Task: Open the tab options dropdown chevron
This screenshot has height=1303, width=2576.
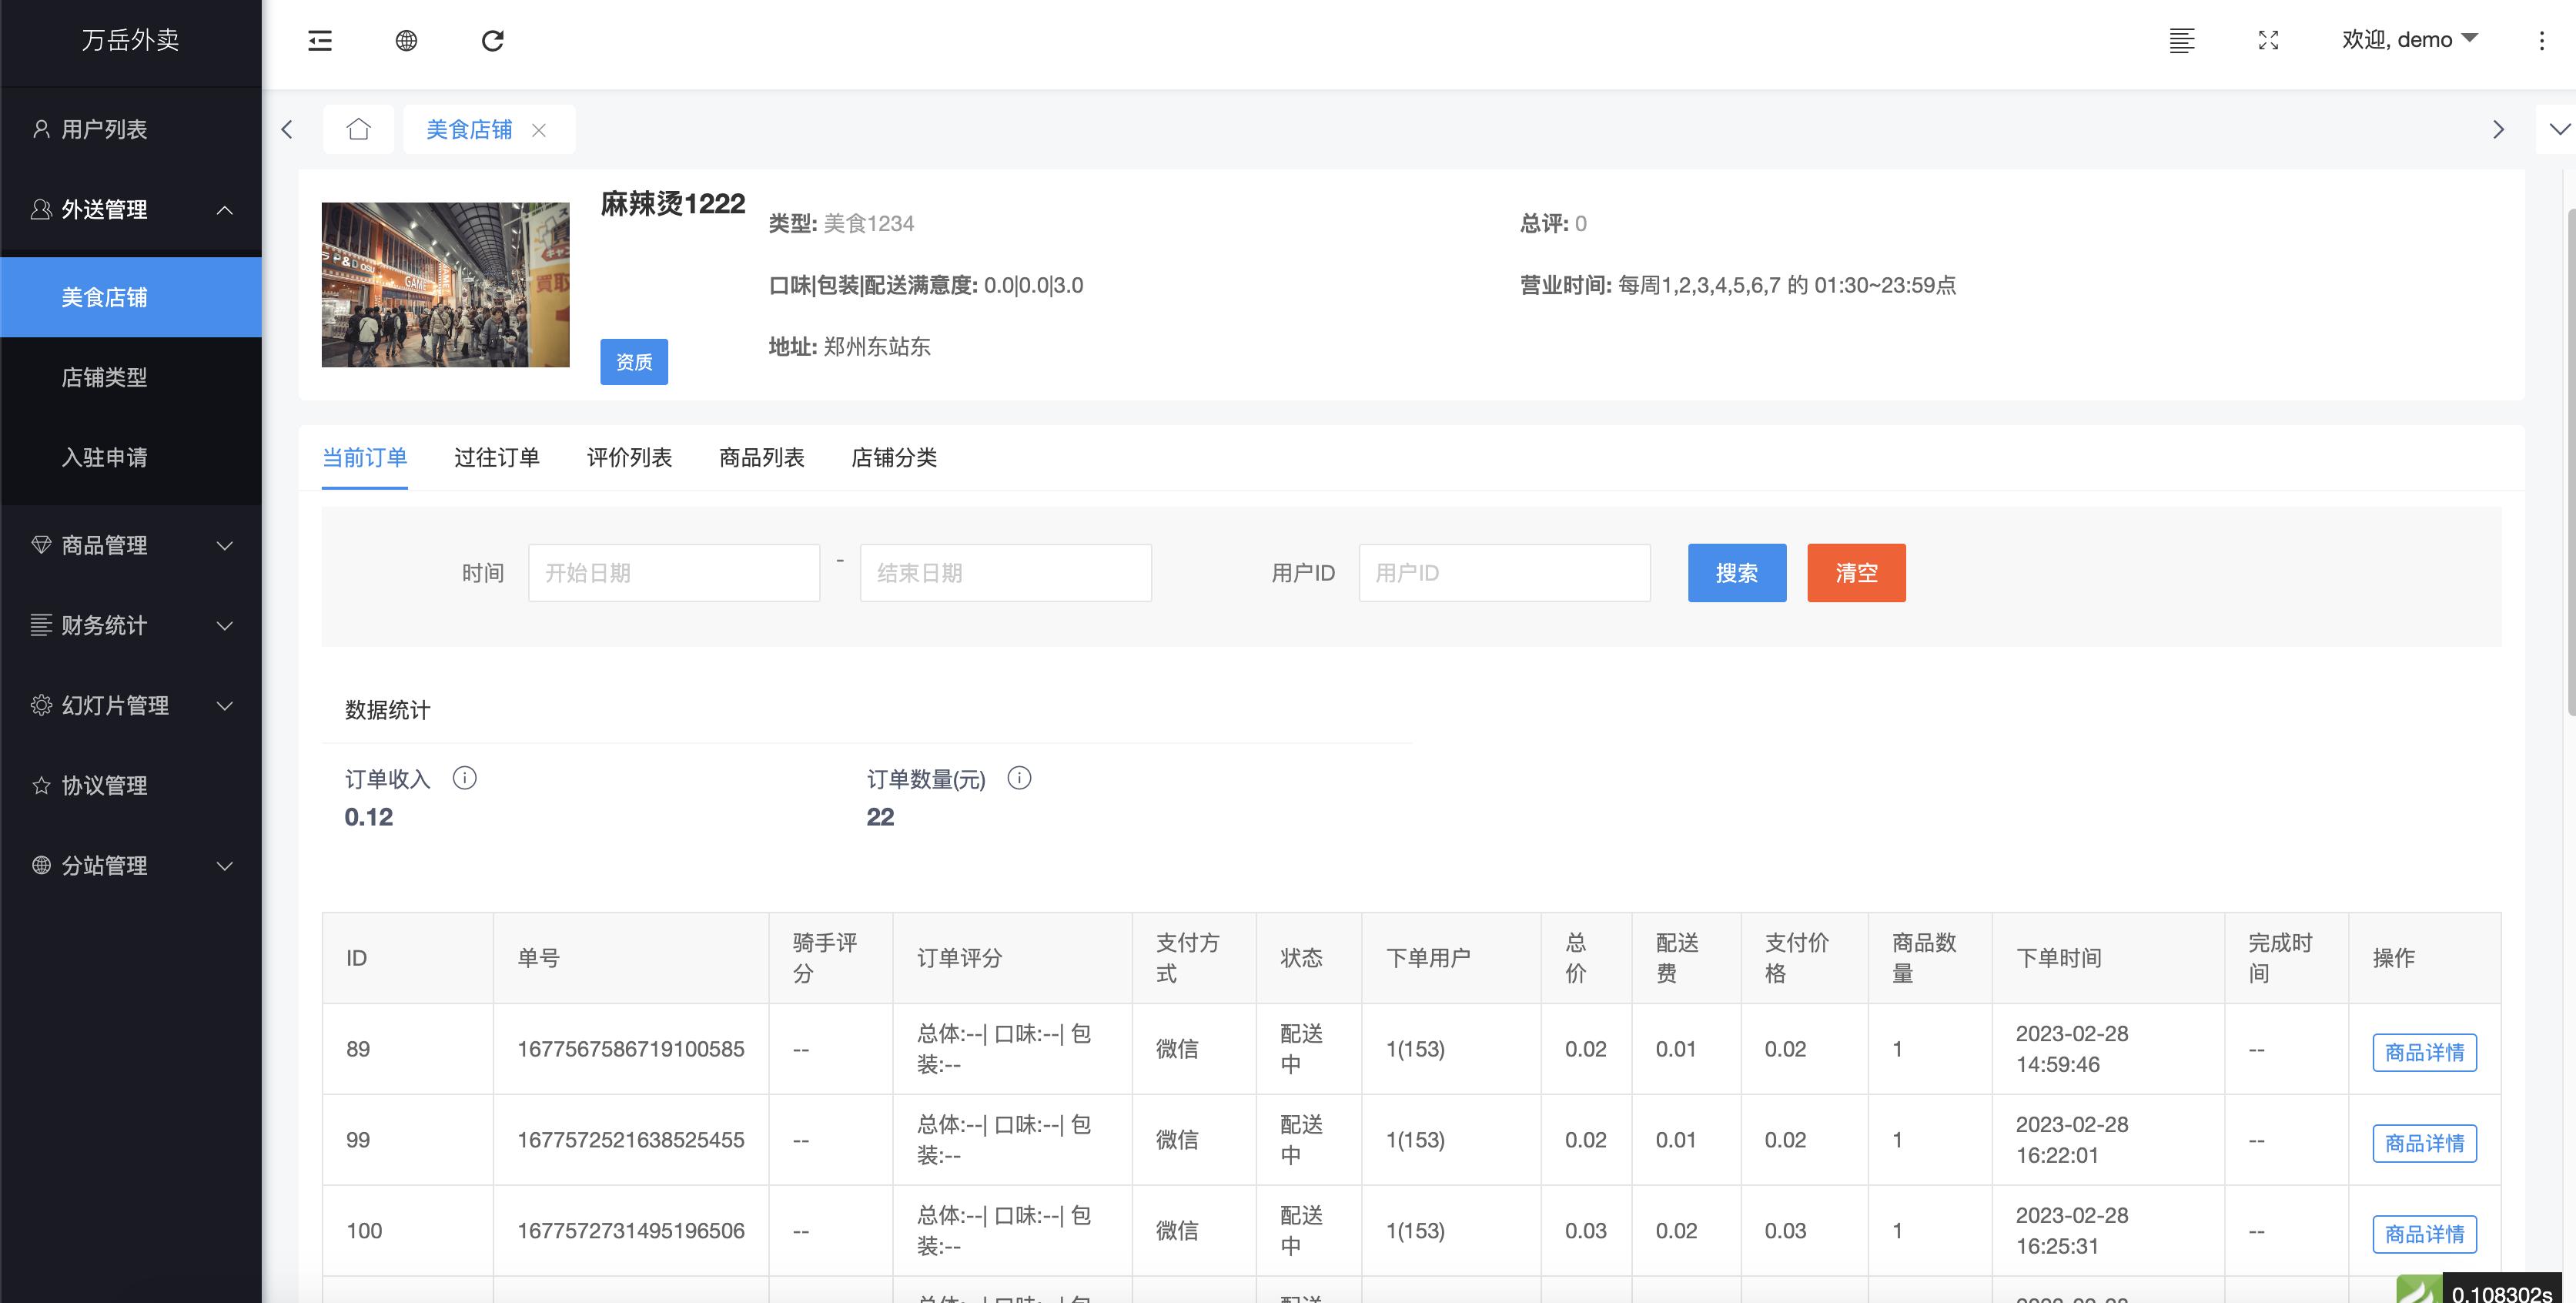Action: click(2559, 129)
